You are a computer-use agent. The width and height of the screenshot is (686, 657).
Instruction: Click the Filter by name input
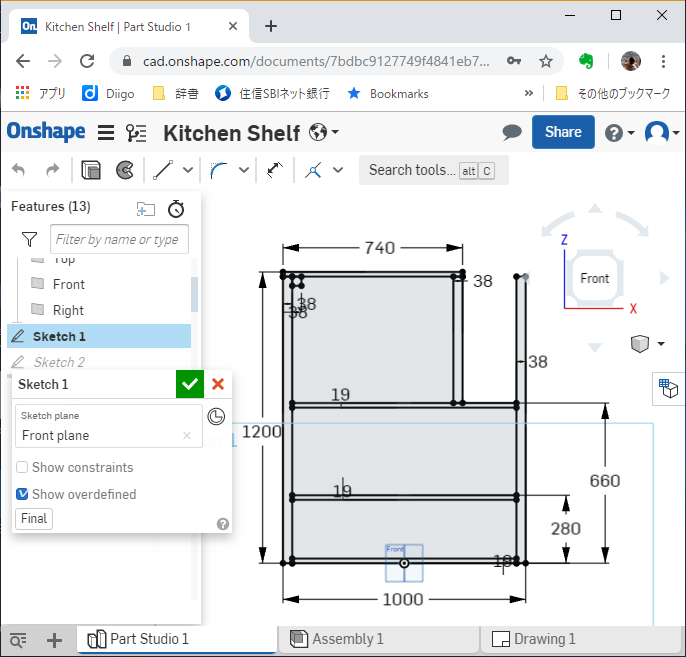(x=119, y=239)
